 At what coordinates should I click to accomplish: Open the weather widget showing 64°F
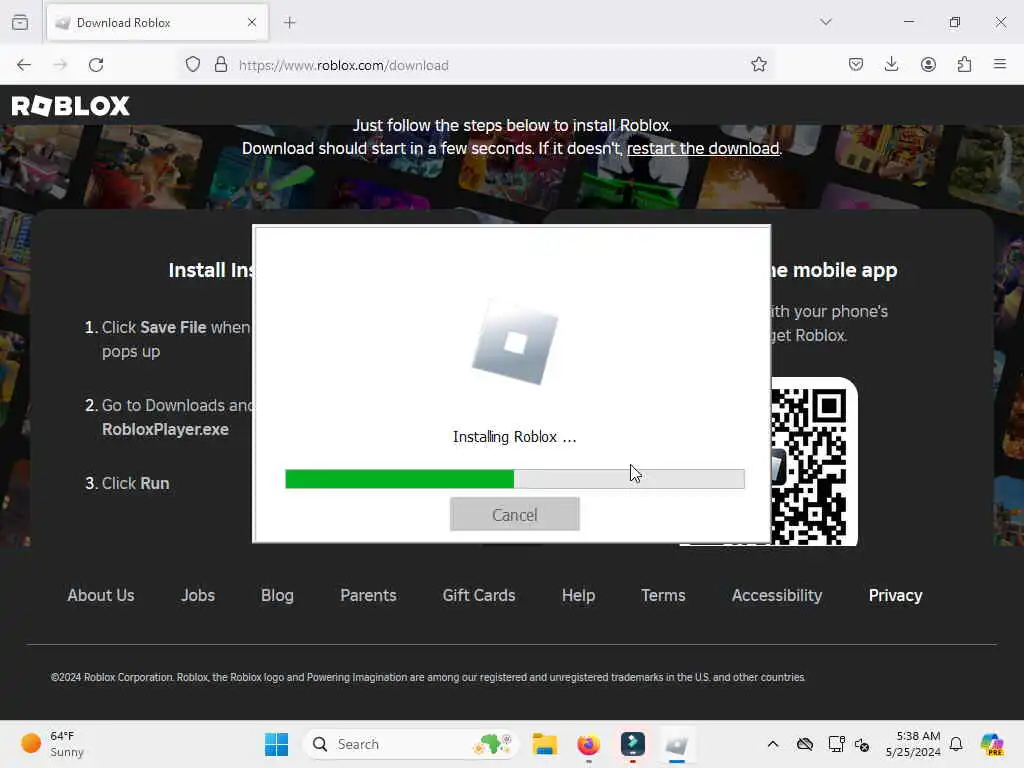[x=52, y=744]
